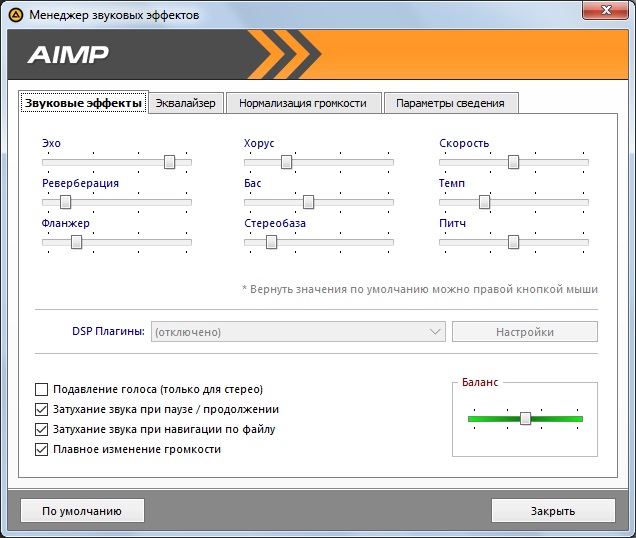Switch to the Эквалайзер tab
This screenshot has width=636, height=538.
point(186,103)
